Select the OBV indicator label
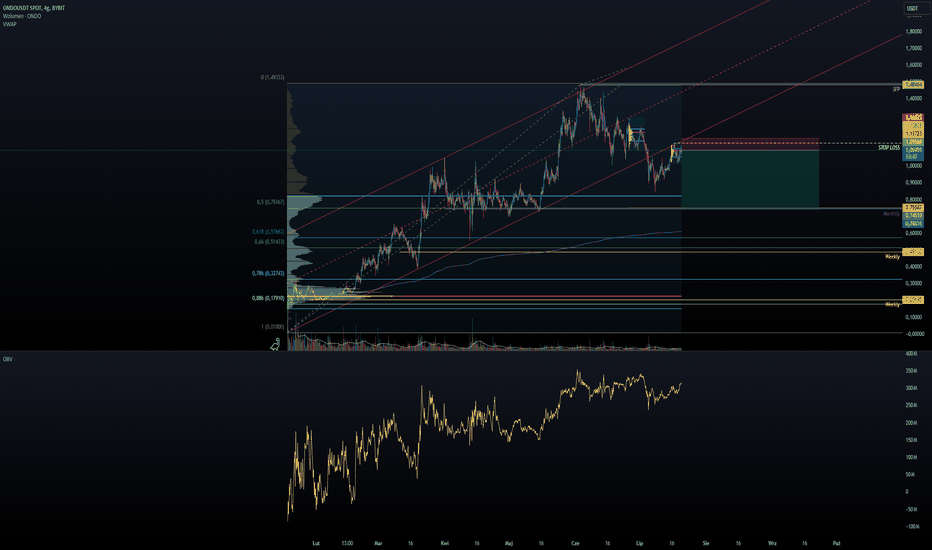 (x=8, y=359)
